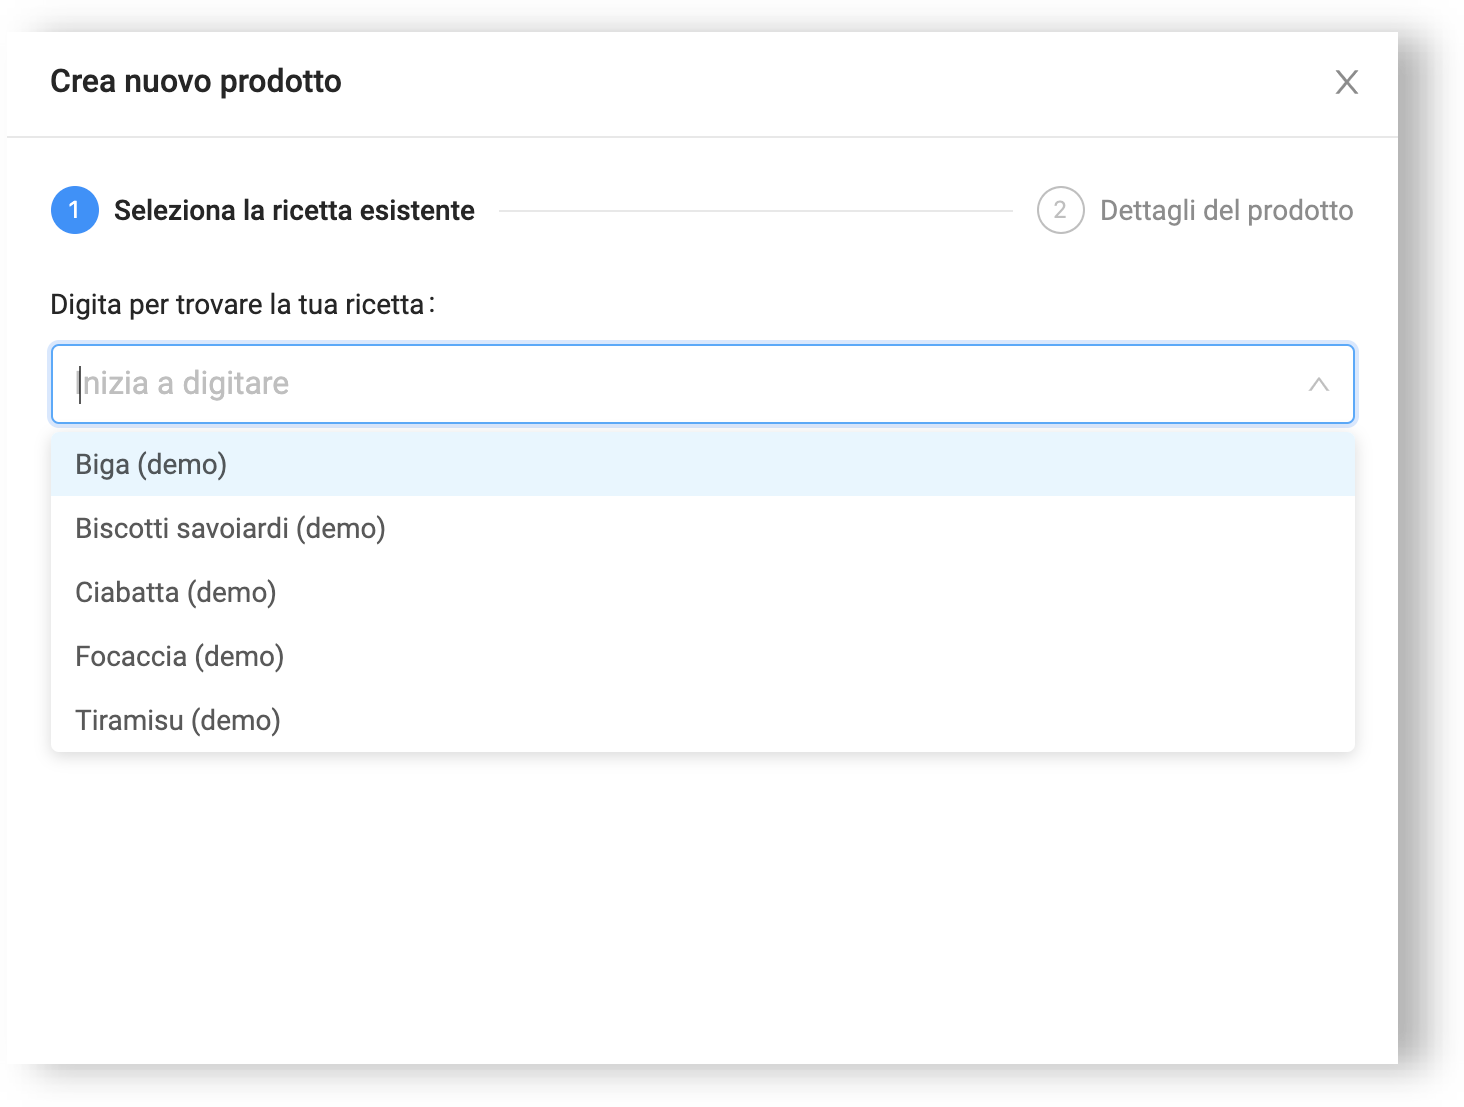Click the step 1 numbered circle
This screenshot has height=1107, width=1464.
(75, 210)
